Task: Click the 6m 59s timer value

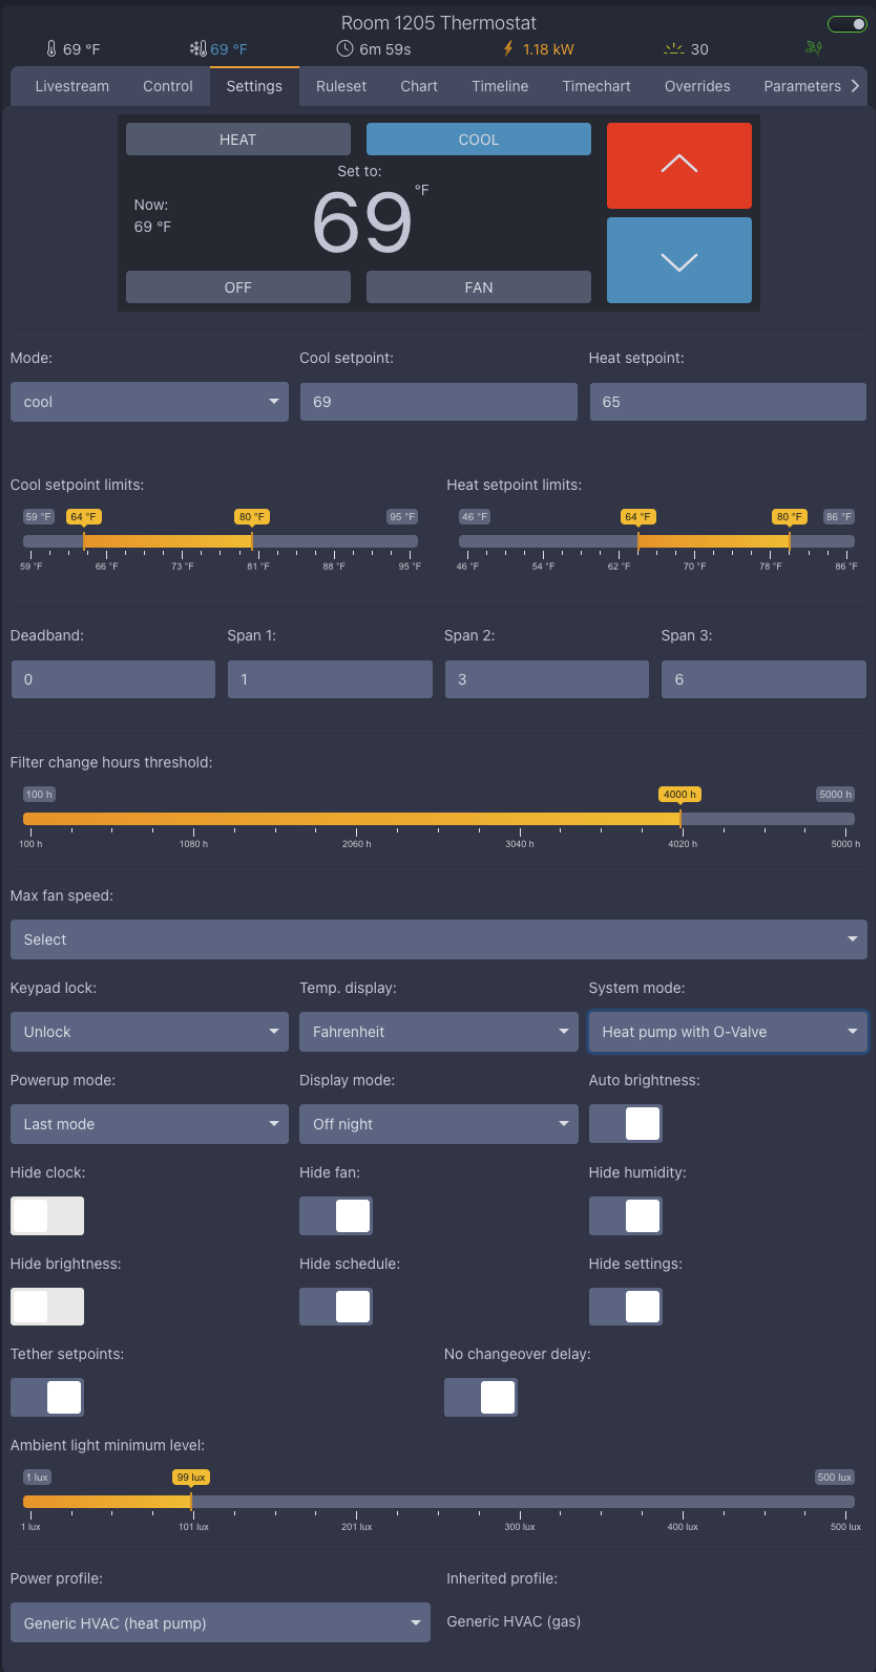Action: pos(385,49)
